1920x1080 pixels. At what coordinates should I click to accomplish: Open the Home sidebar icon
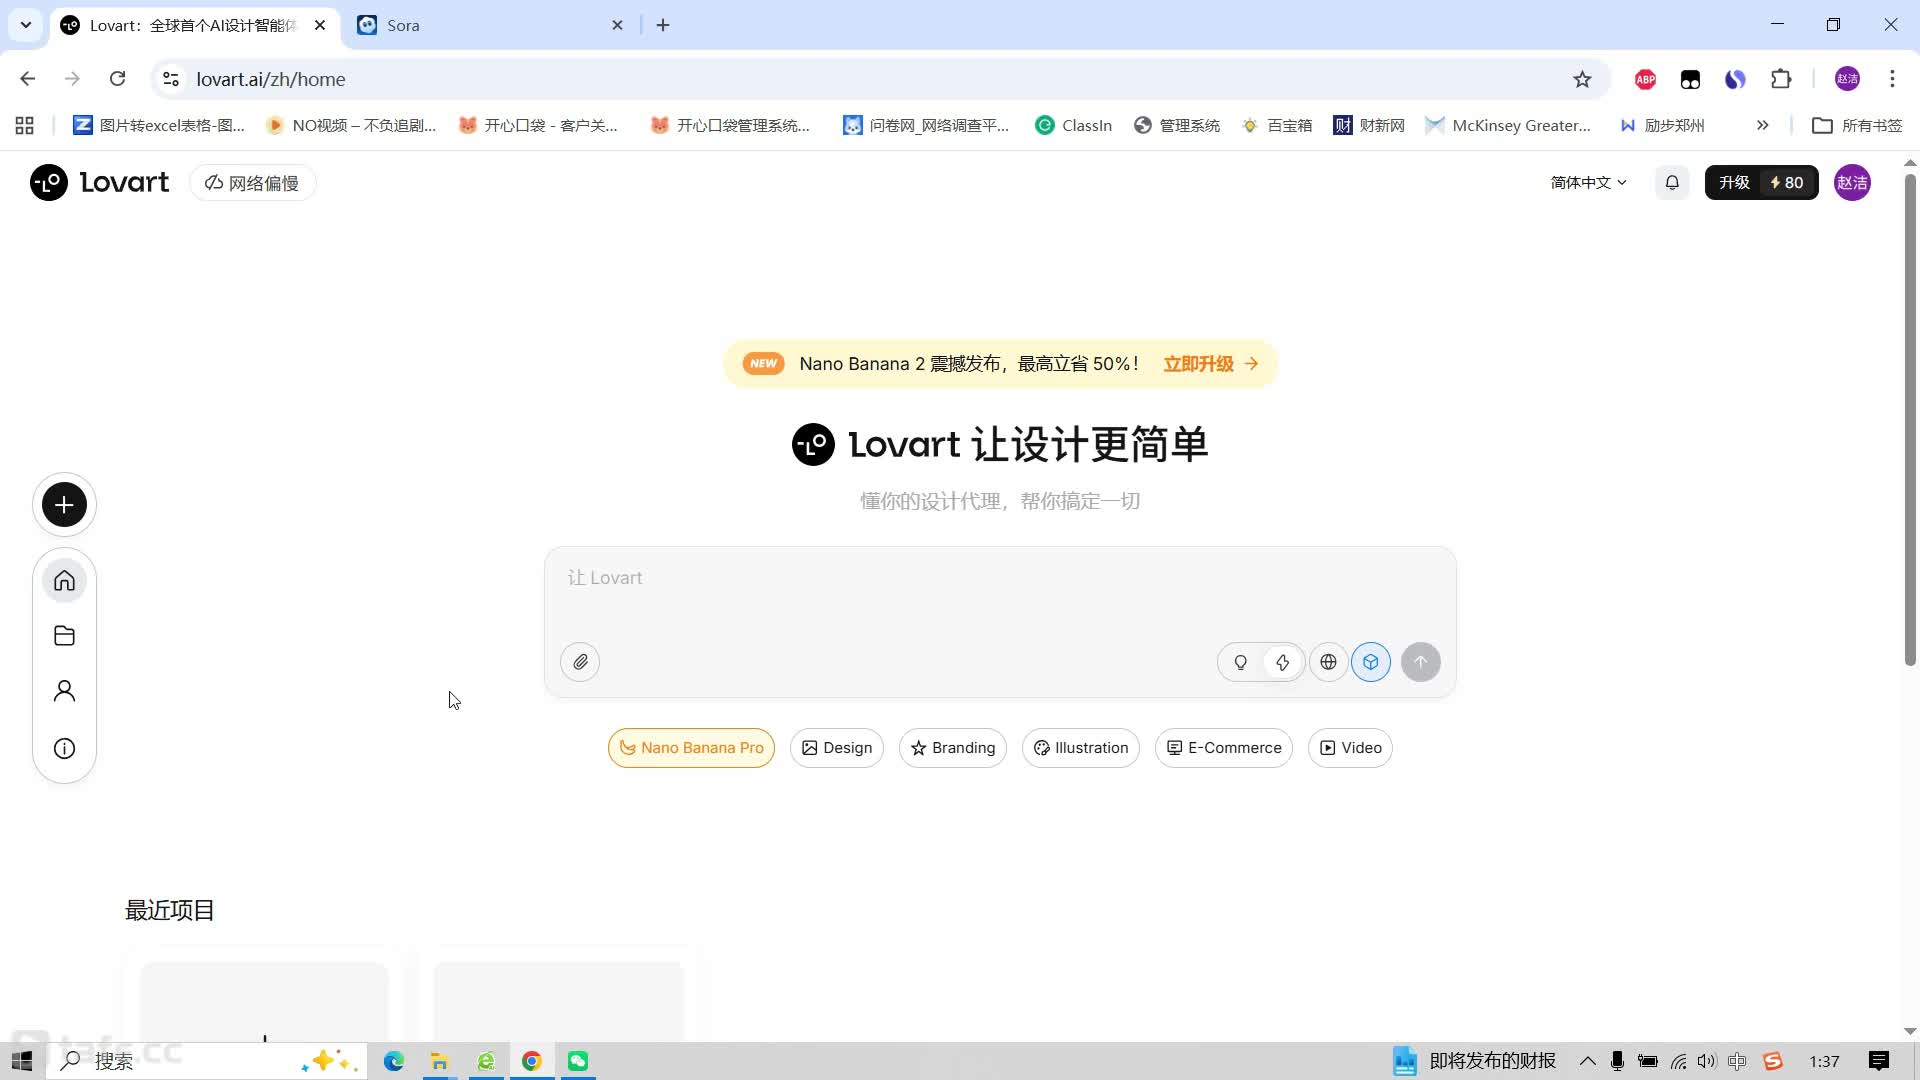pyautogui.click(x=64, y=581)
